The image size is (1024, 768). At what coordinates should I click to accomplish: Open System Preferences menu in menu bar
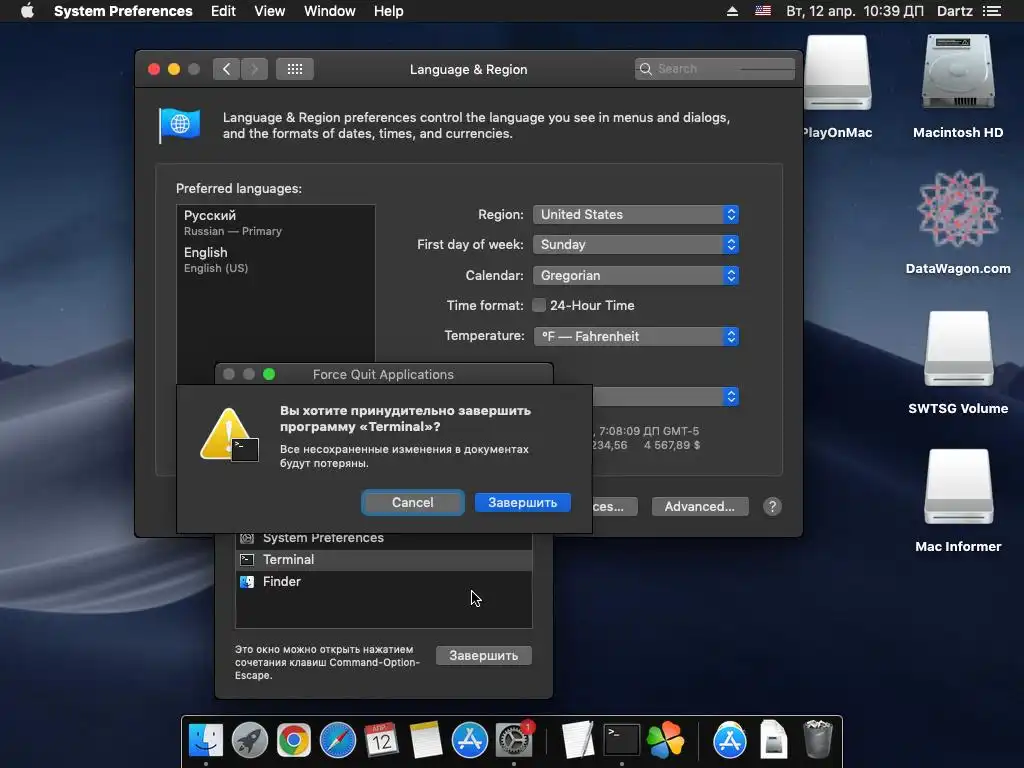click(123, 11)
